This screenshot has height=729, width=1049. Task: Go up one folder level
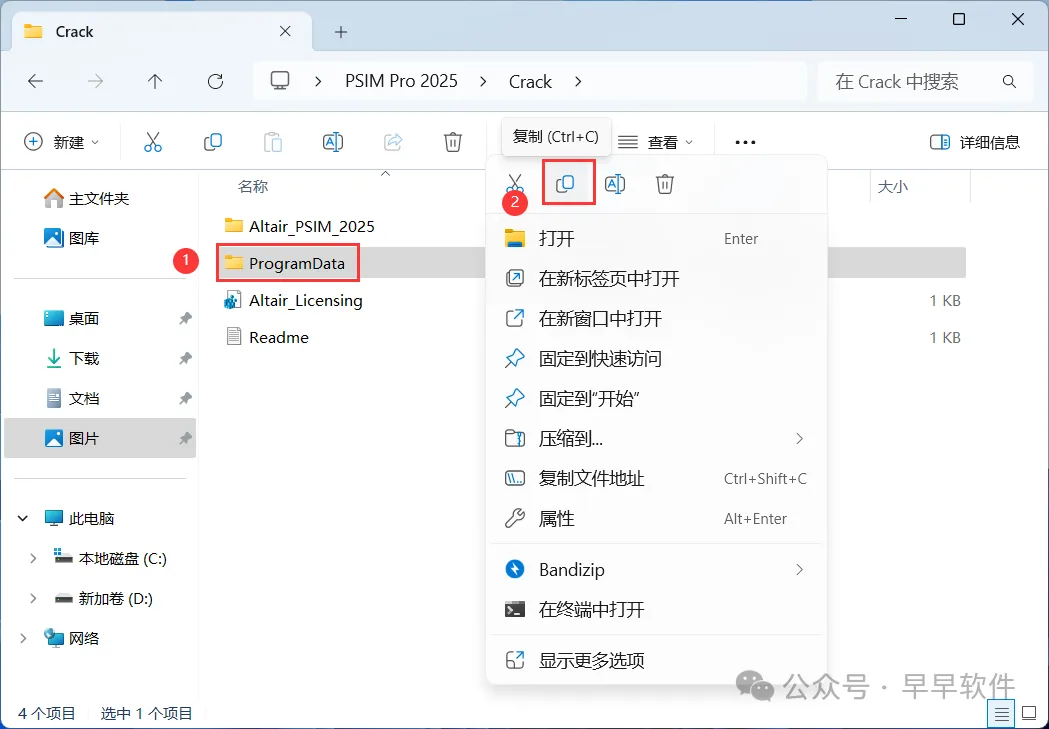tap(155, 82)
